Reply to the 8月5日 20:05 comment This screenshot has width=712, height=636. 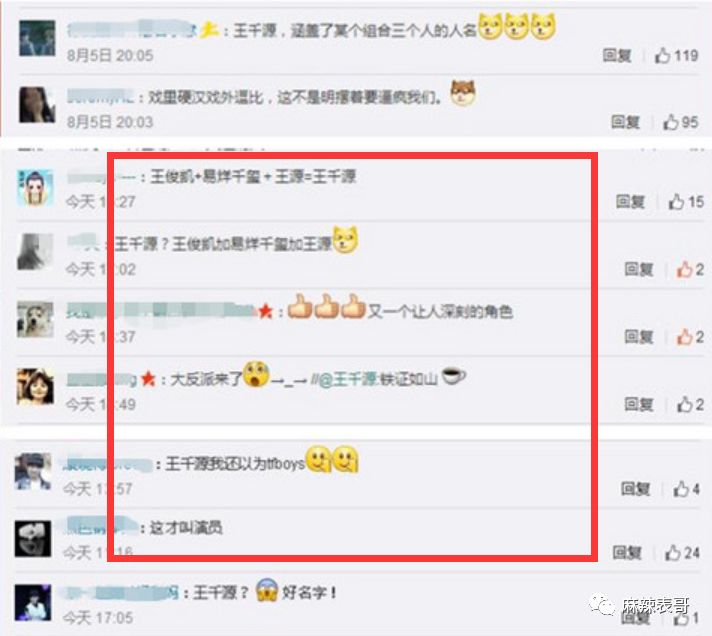617,55
